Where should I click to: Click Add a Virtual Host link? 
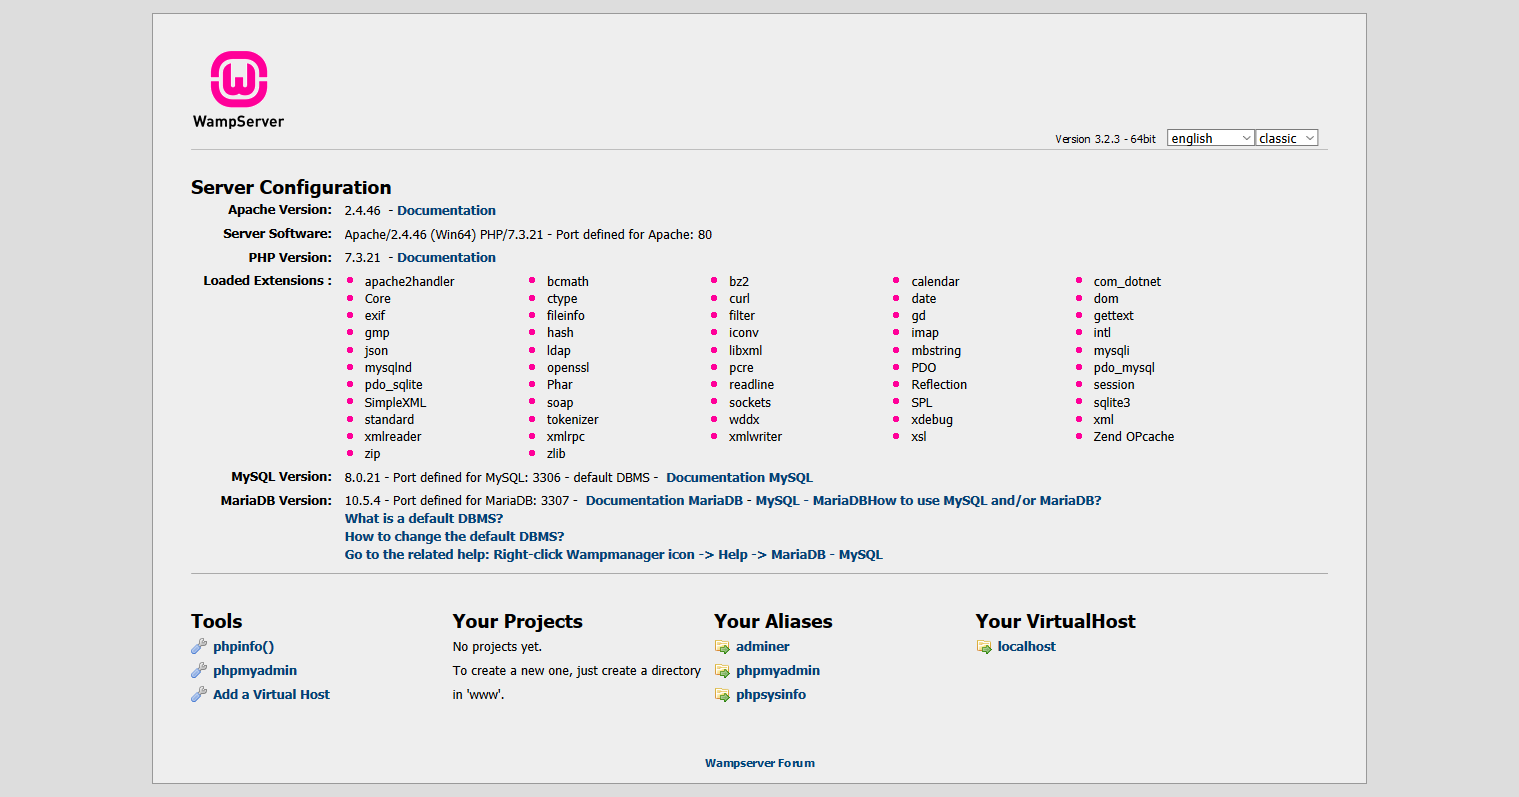pos(271,695)
